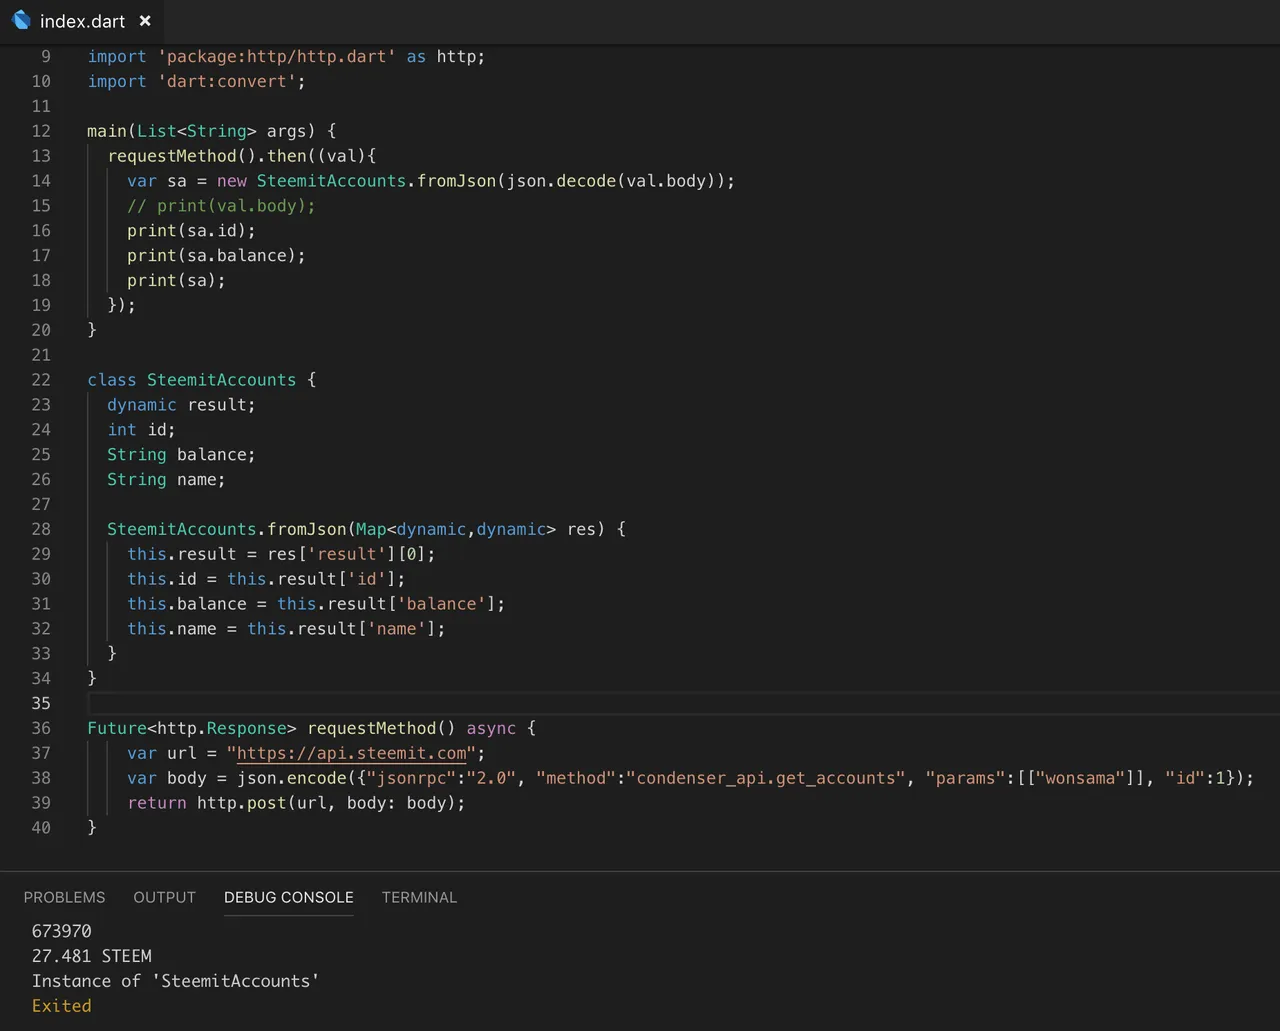Click 'int id;' field declaration
Viewport: 1280px width, 1031px height.
pyautogui.click(x=141, y=430)
